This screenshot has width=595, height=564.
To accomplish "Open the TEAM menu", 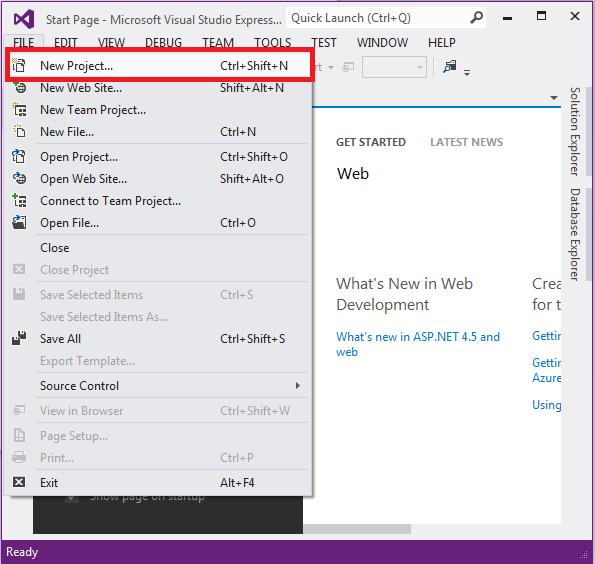I will pyautogui.click(x=218, y=43).
